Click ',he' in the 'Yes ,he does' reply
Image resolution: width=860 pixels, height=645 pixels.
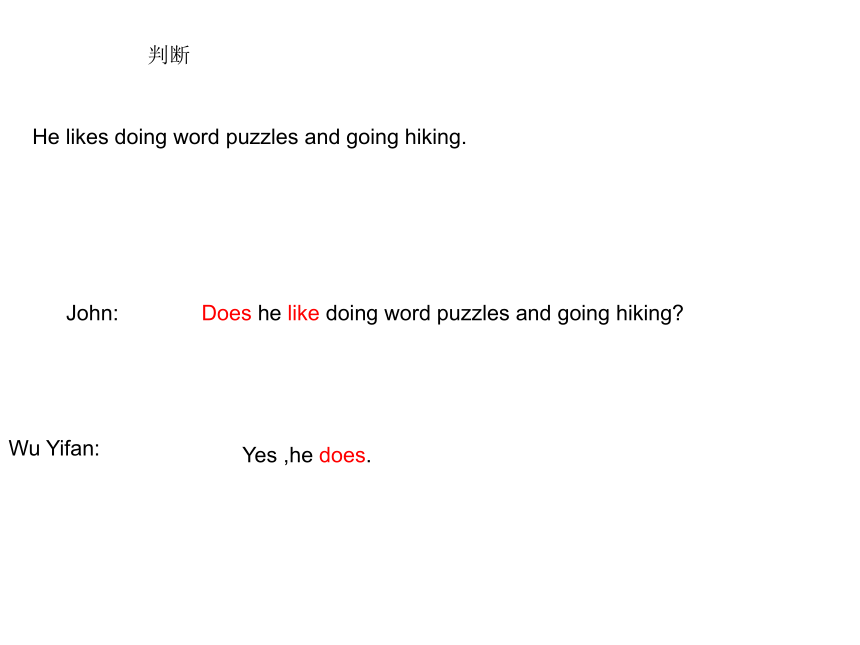point(298,455)
